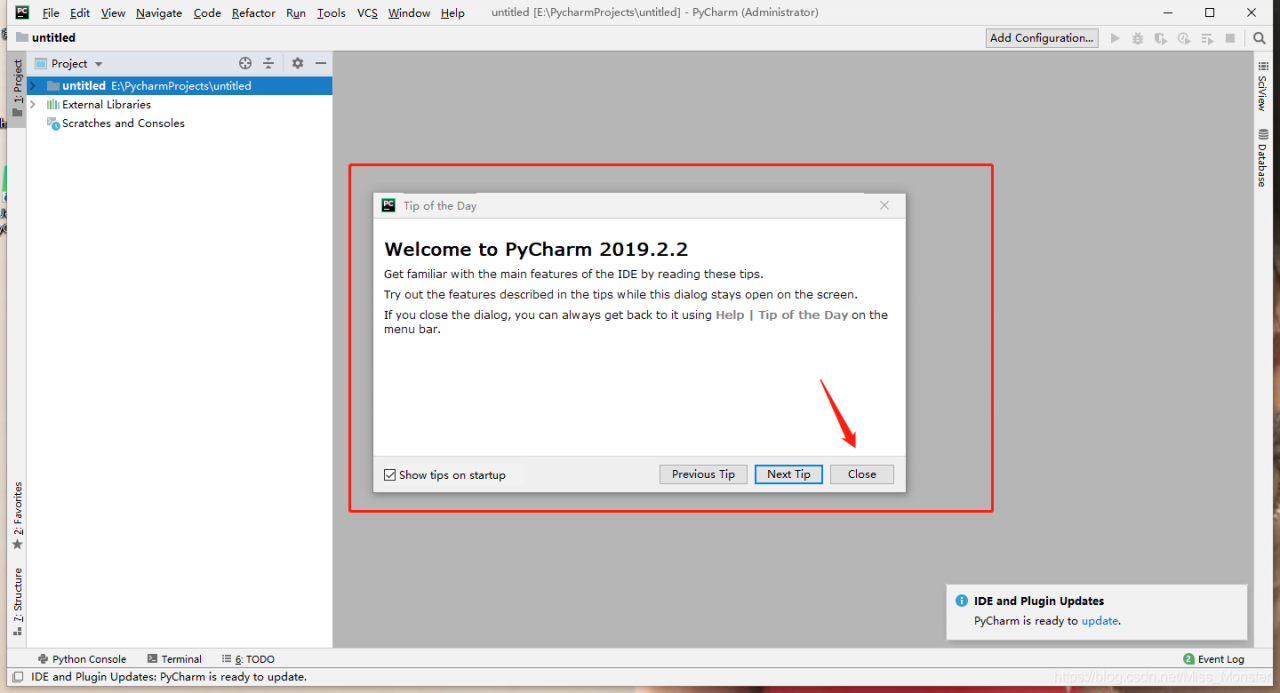Close the Tip of the Day dialog with X

coord(884,205)
